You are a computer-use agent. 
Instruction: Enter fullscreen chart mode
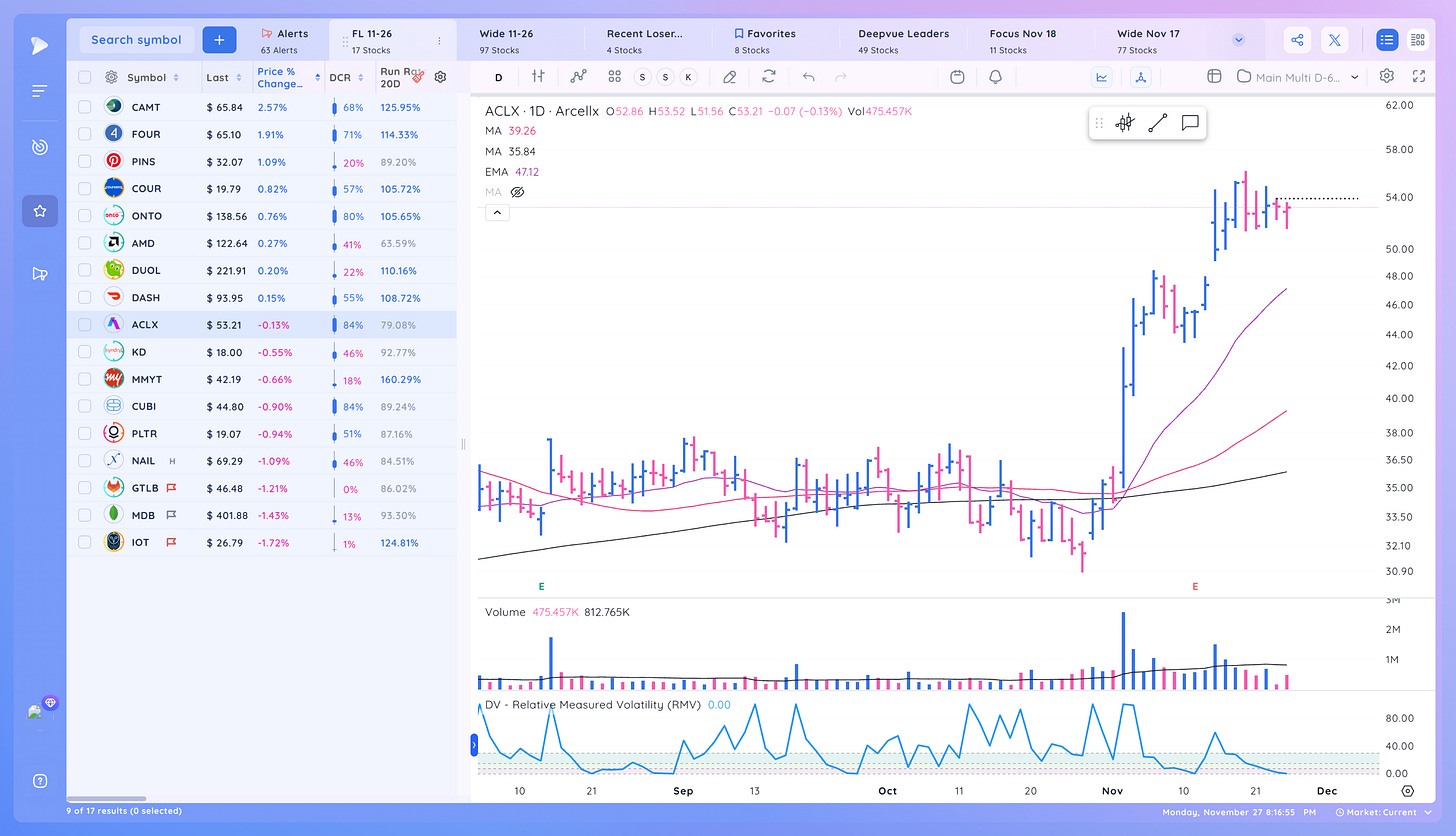tap(1419, 76)
